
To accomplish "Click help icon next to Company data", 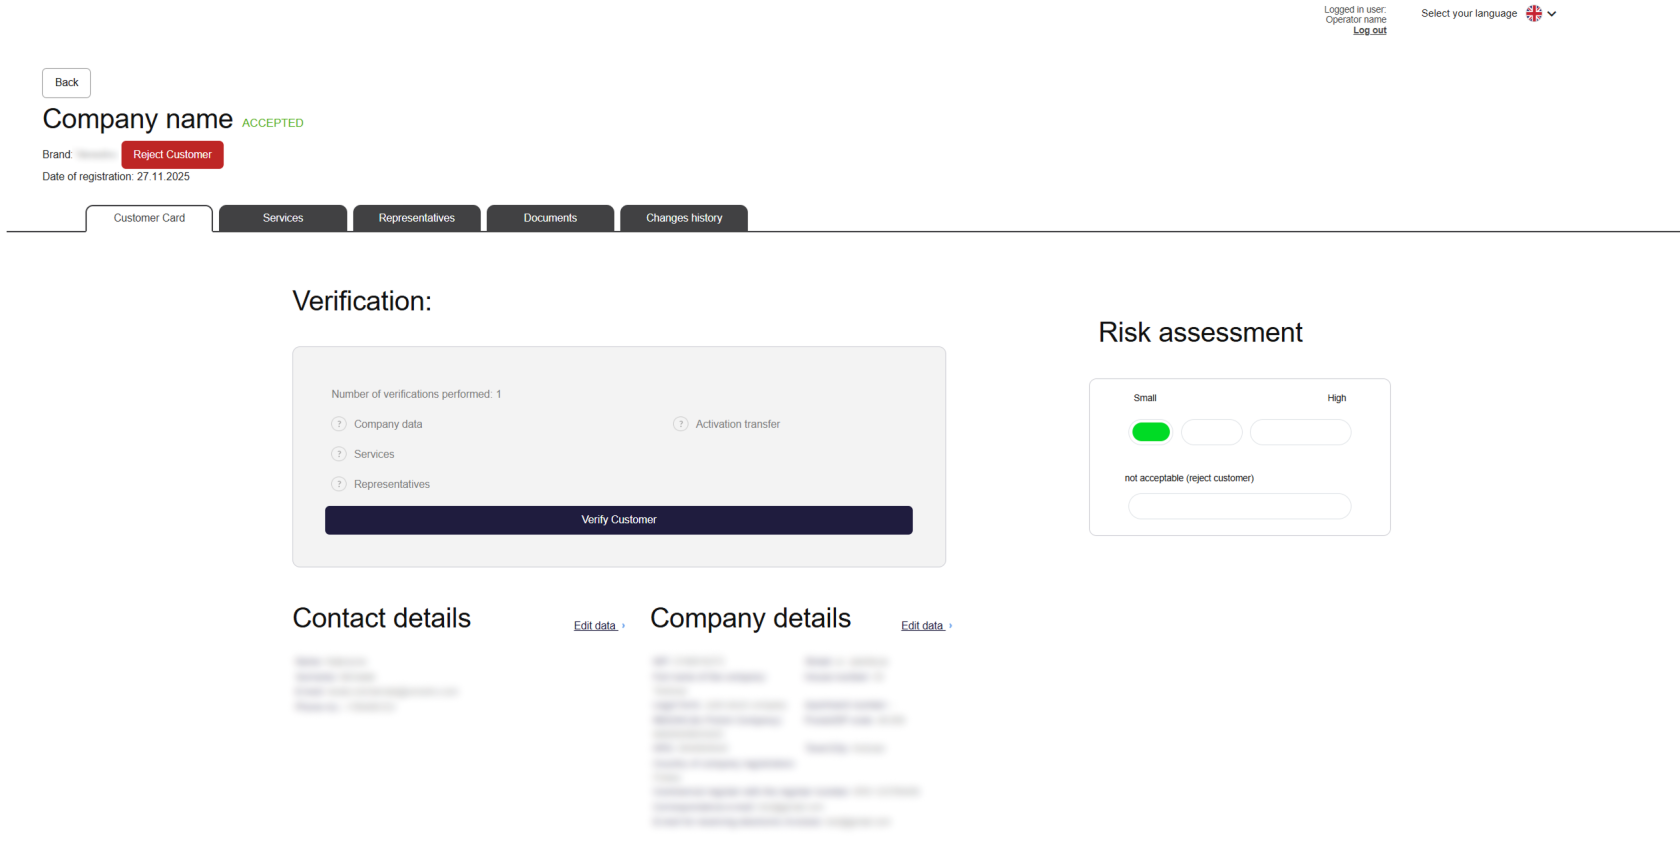I will click(339, 424).
